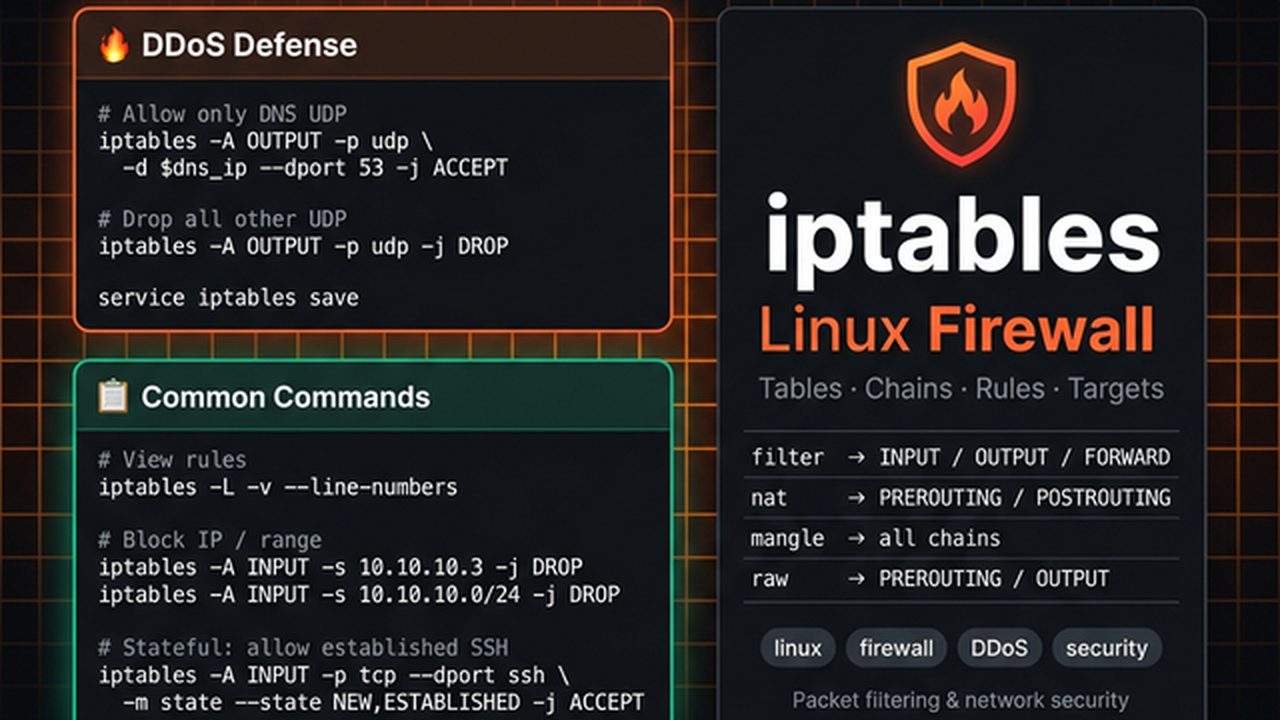Click the clipboard icon beside Common Commands
1280x720 pixels.
point(113,397)
